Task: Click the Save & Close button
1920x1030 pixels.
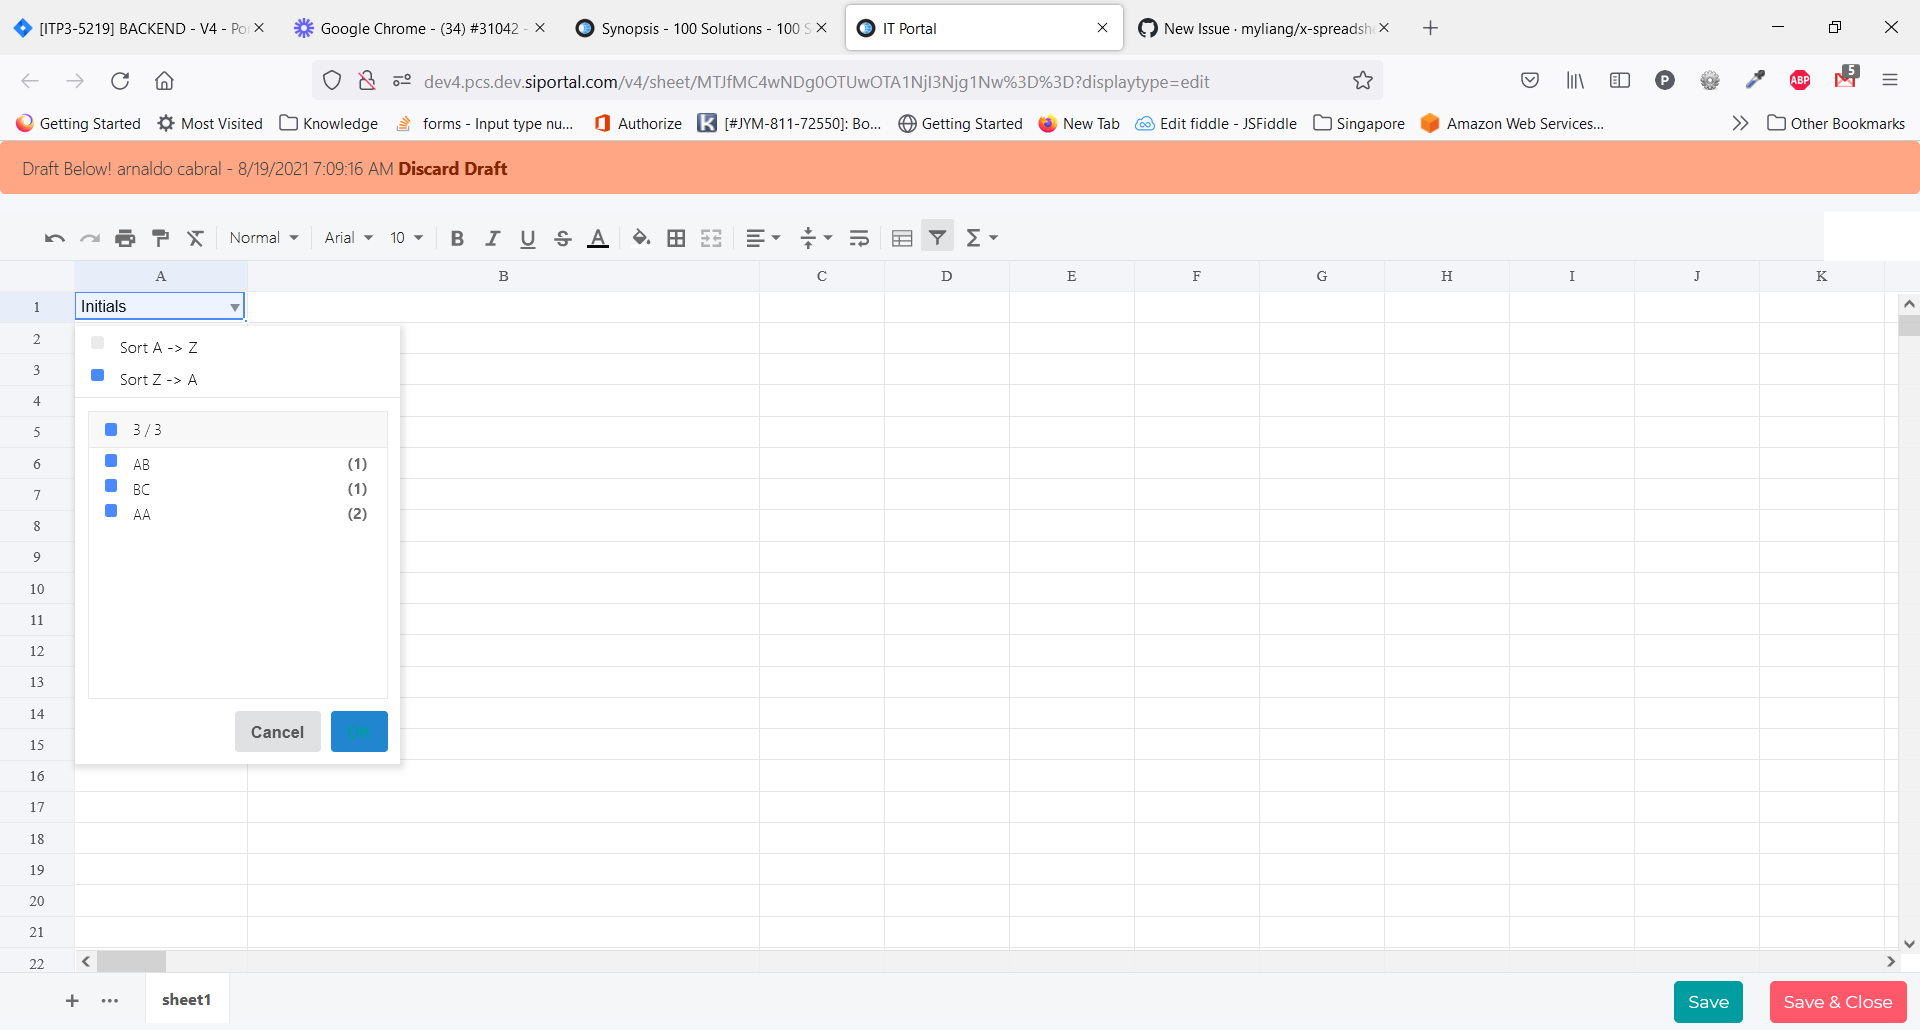Action: coord(1837,1001)
